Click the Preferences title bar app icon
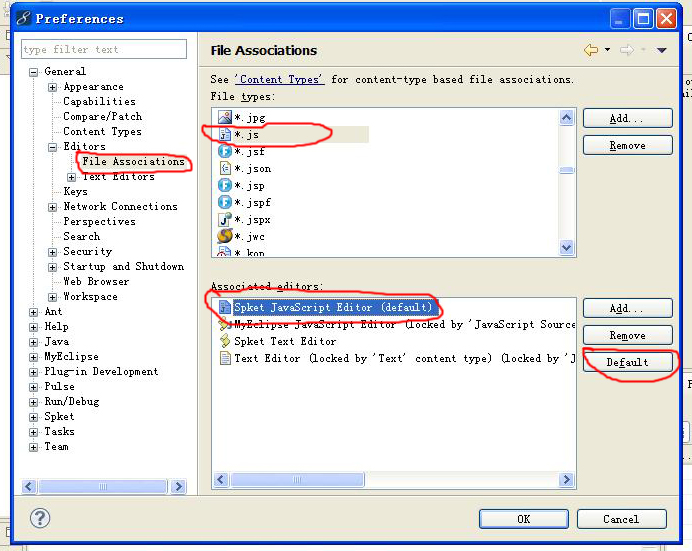This screenshot has width=692, height=551. [23, 18]
